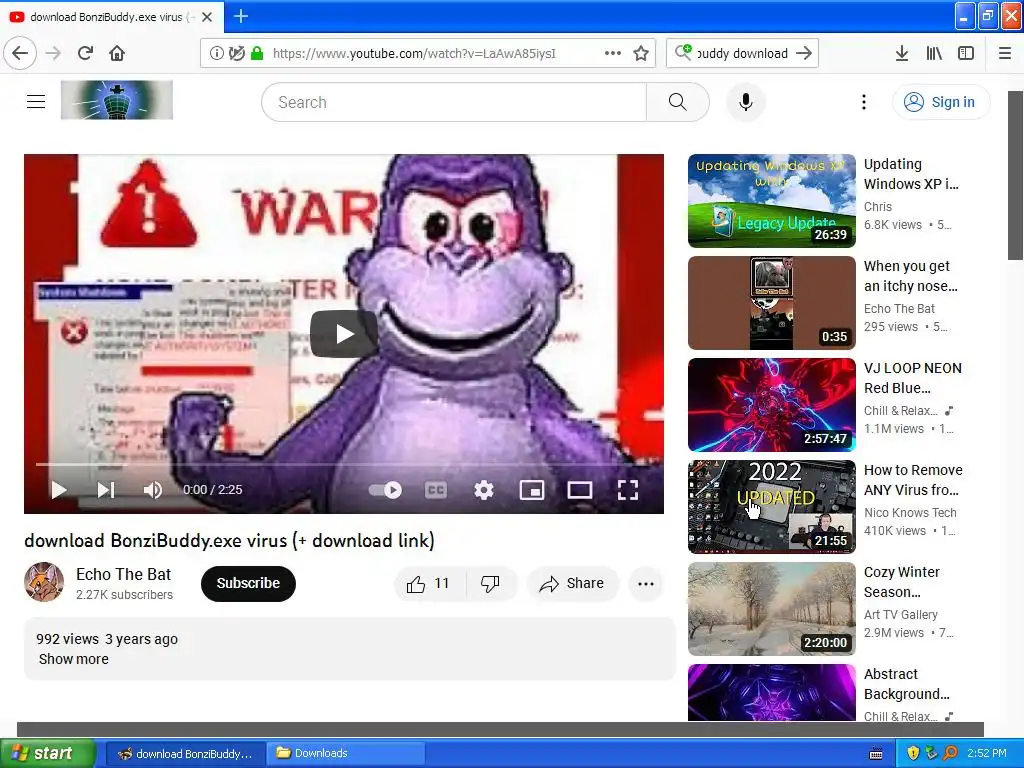Click the 992 views text

click(67, 639)
